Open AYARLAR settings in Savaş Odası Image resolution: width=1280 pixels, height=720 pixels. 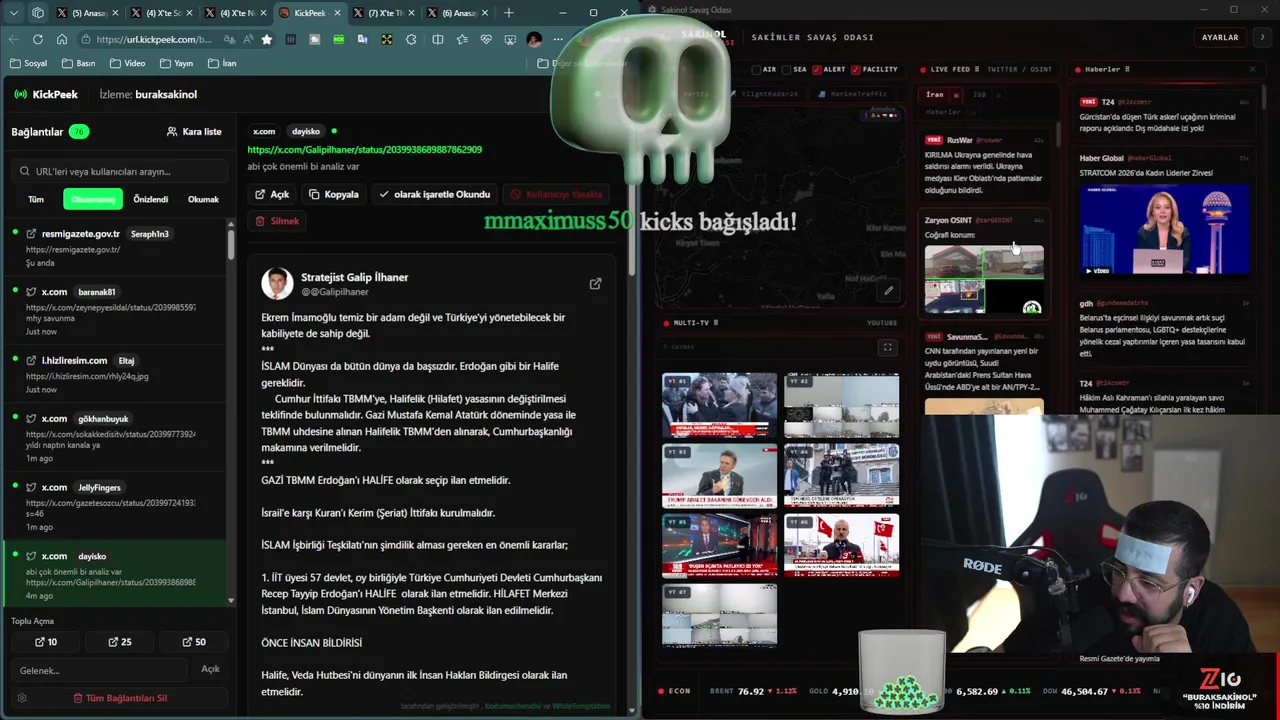point(1220,37)
